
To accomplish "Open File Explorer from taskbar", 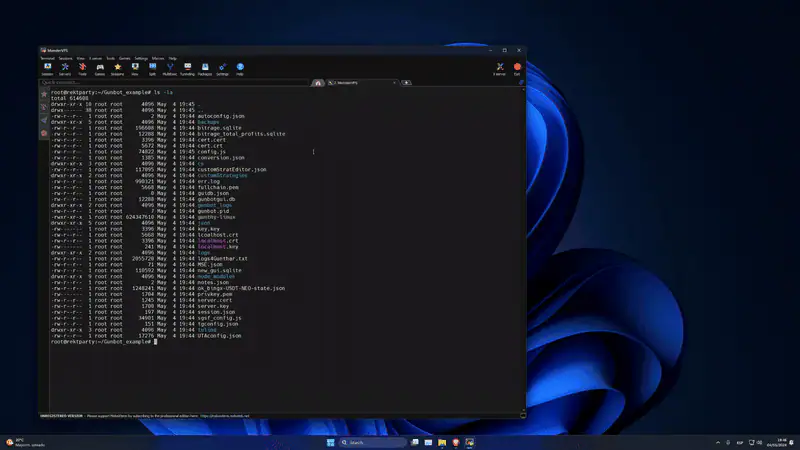I will click(x=442, y=442).
